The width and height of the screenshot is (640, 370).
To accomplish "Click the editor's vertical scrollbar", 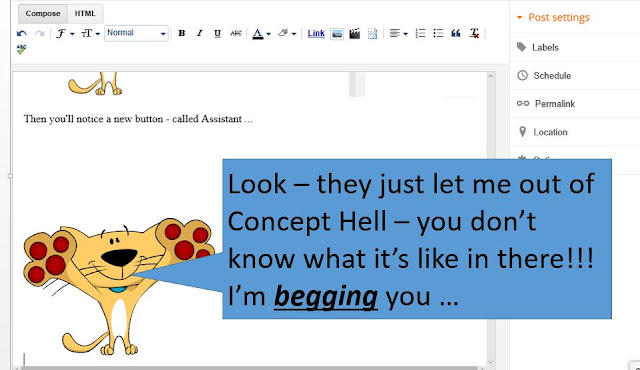I will (x=491, y=219).
